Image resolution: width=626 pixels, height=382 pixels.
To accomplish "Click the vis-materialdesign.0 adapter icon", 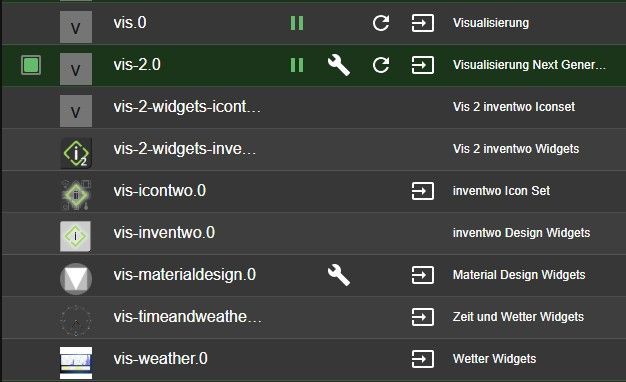I will (x=76, y=279).
